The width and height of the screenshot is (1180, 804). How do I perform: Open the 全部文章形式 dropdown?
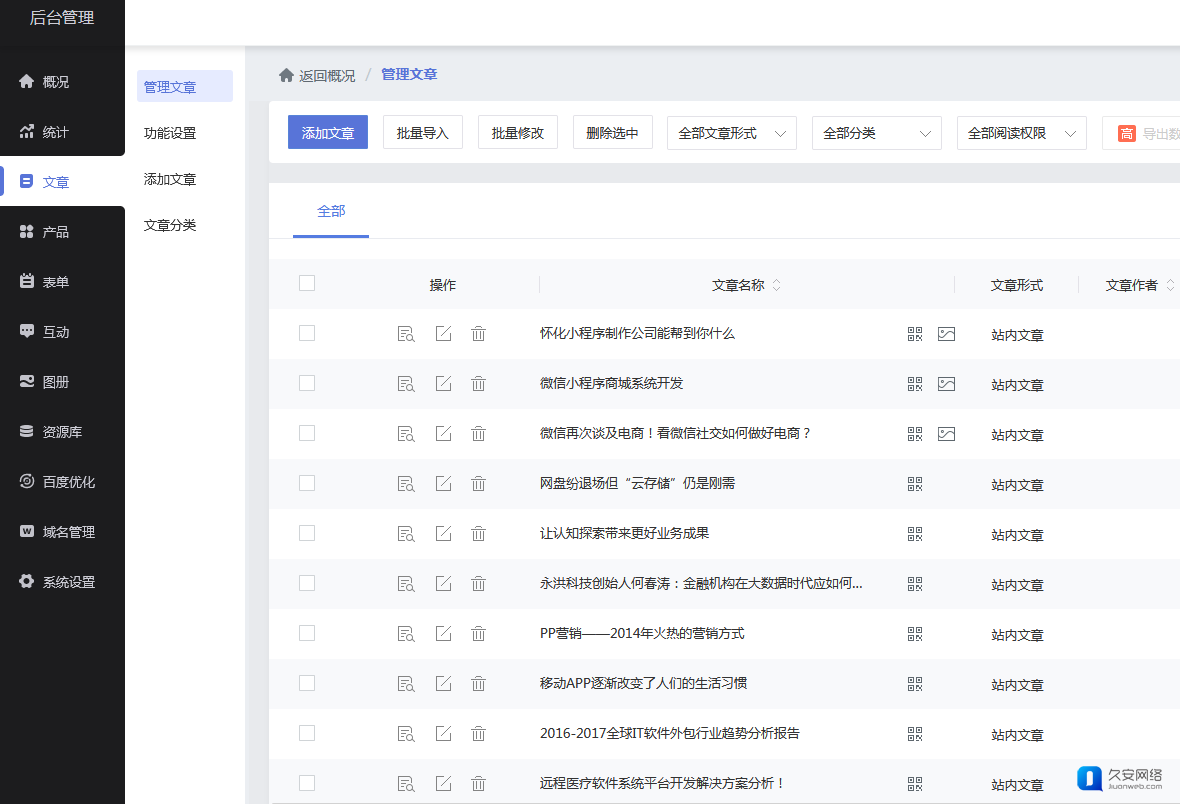click(731, 133)
